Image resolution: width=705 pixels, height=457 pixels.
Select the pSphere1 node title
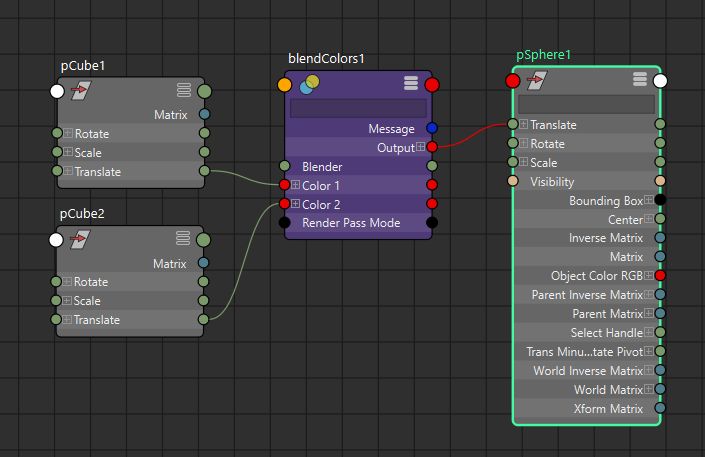[543, 55]
